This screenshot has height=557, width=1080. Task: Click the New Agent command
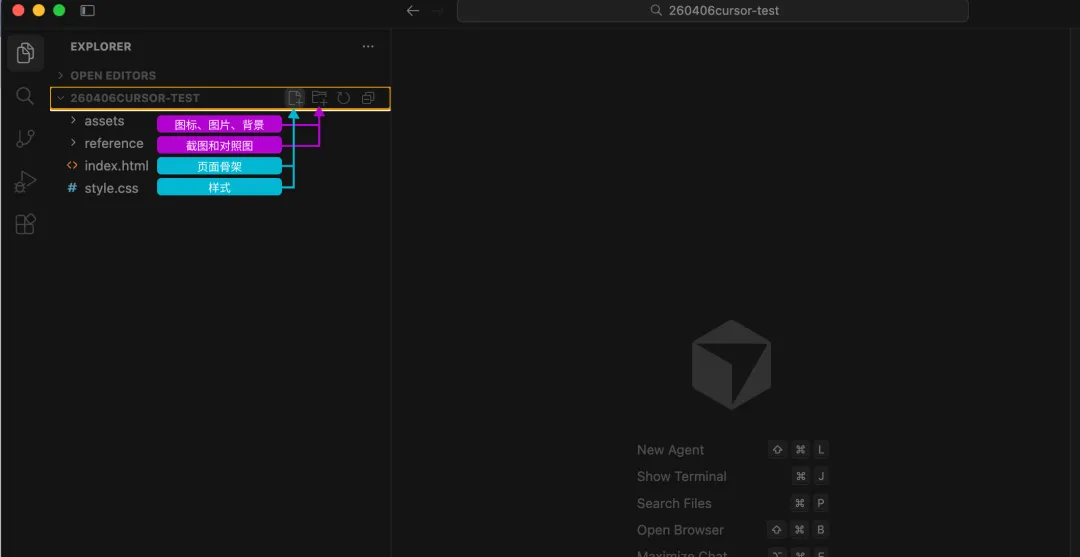pyautogui.click(x=670, y=450)
